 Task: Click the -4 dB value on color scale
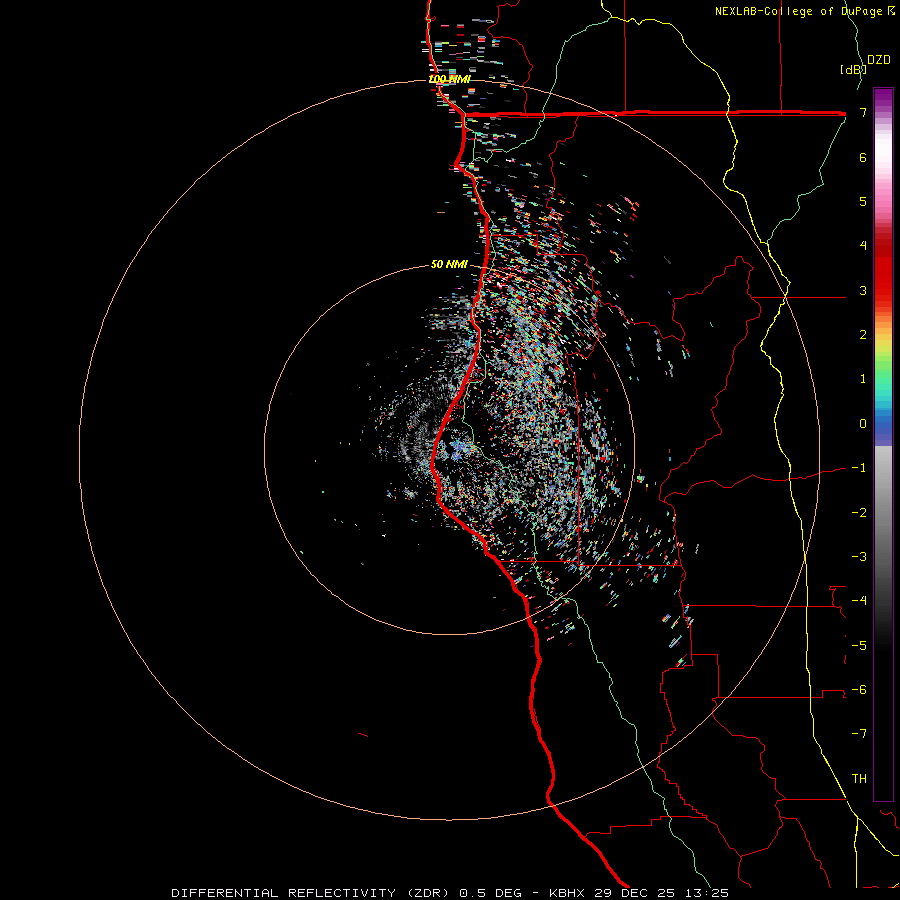coord(859,600)
